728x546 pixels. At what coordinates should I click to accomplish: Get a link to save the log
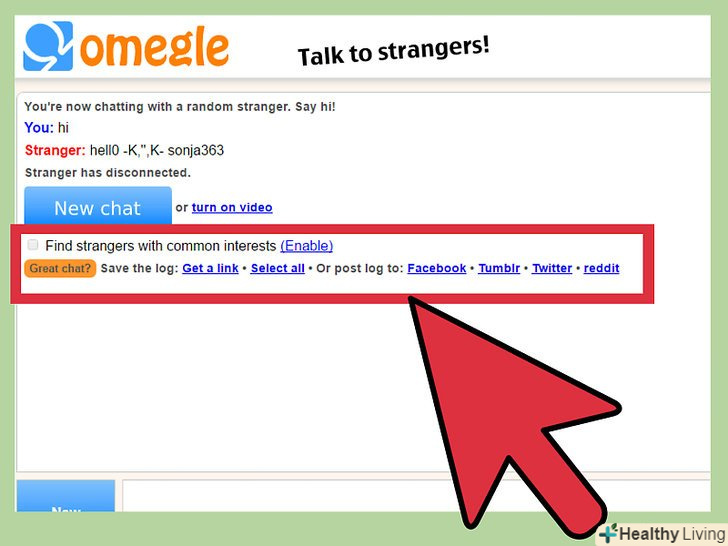pos(210,268)
